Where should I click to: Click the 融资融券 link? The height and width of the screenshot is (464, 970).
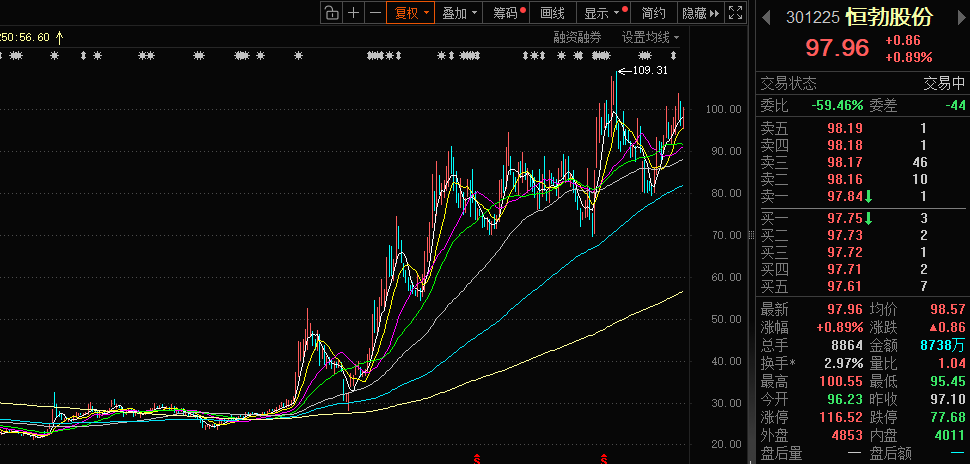click(578, 37)
